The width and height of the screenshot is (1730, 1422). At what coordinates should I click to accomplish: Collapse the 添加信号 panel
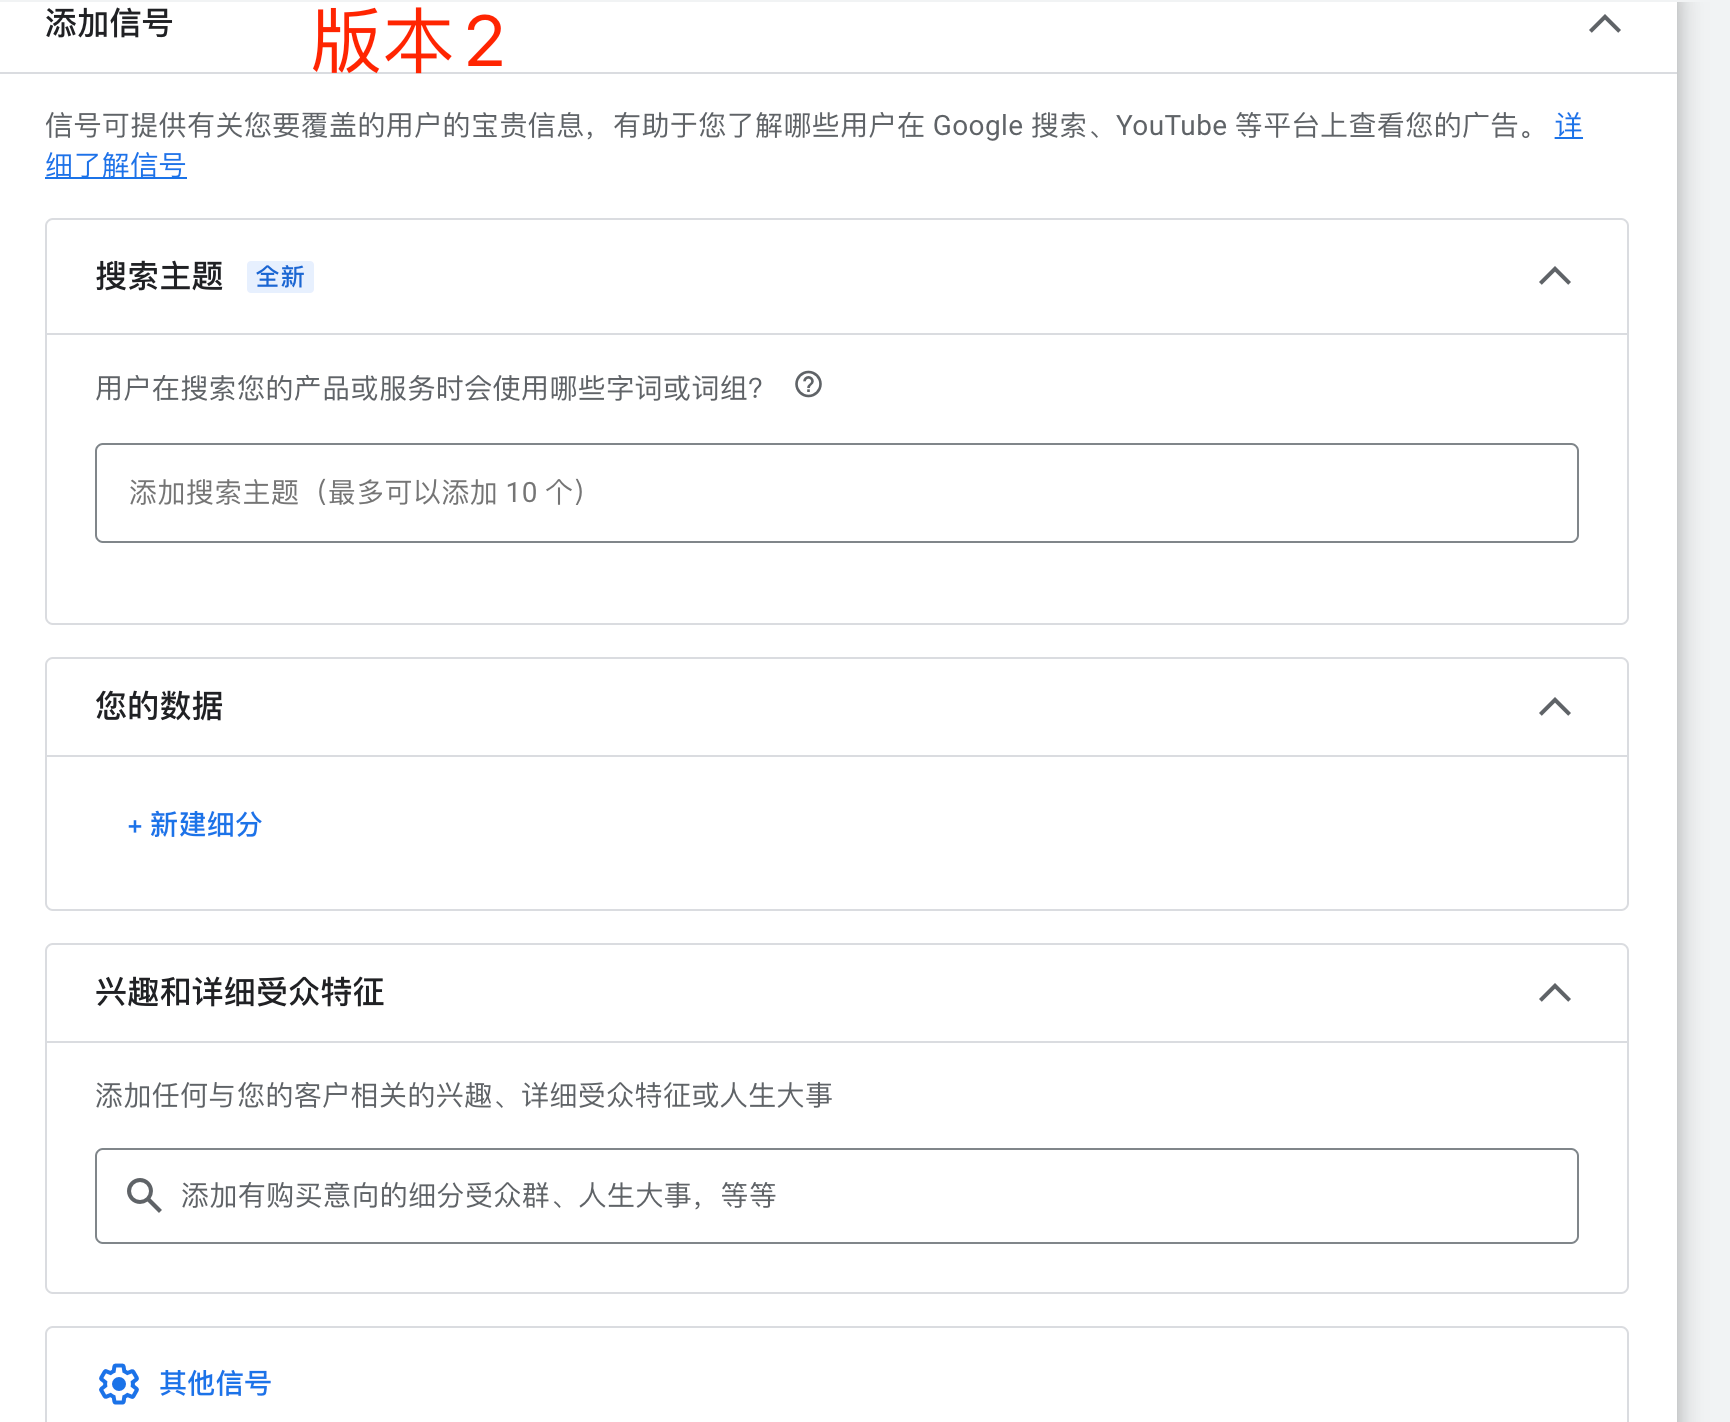1604,24
